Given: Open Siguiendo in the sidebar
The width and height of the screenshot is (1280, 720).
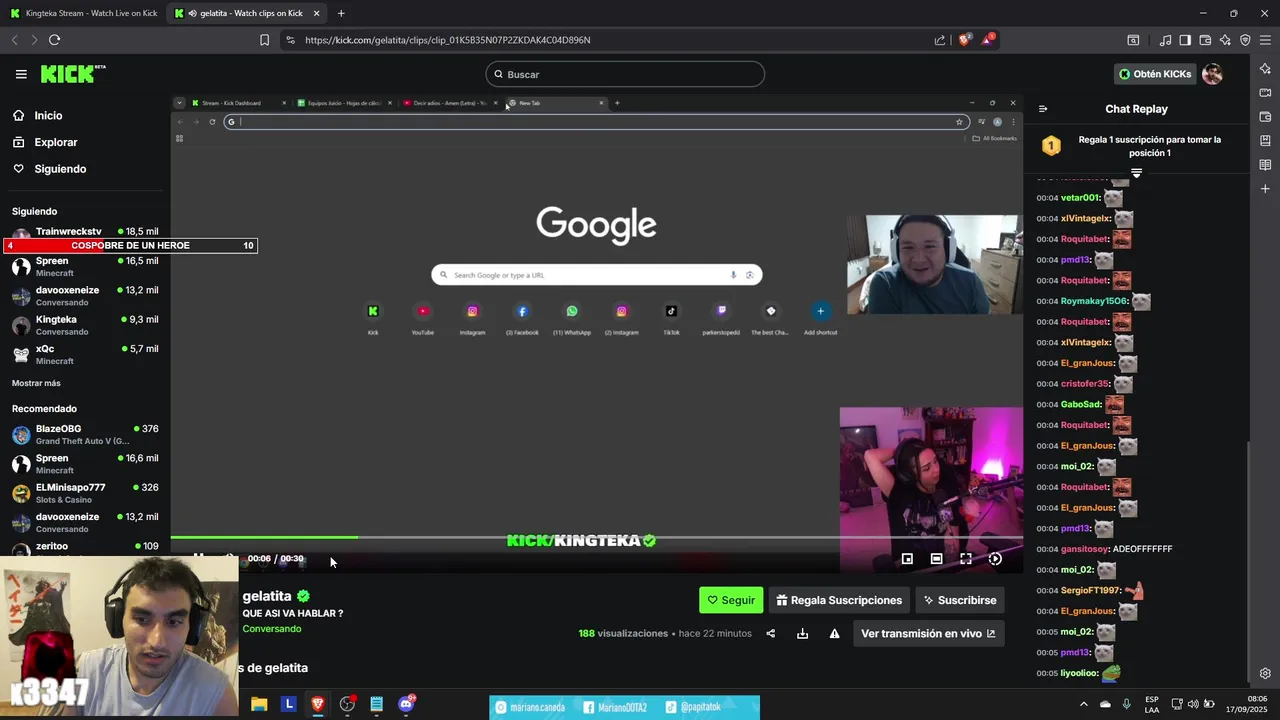Looking at the screenshot, I should coord(60,169).
